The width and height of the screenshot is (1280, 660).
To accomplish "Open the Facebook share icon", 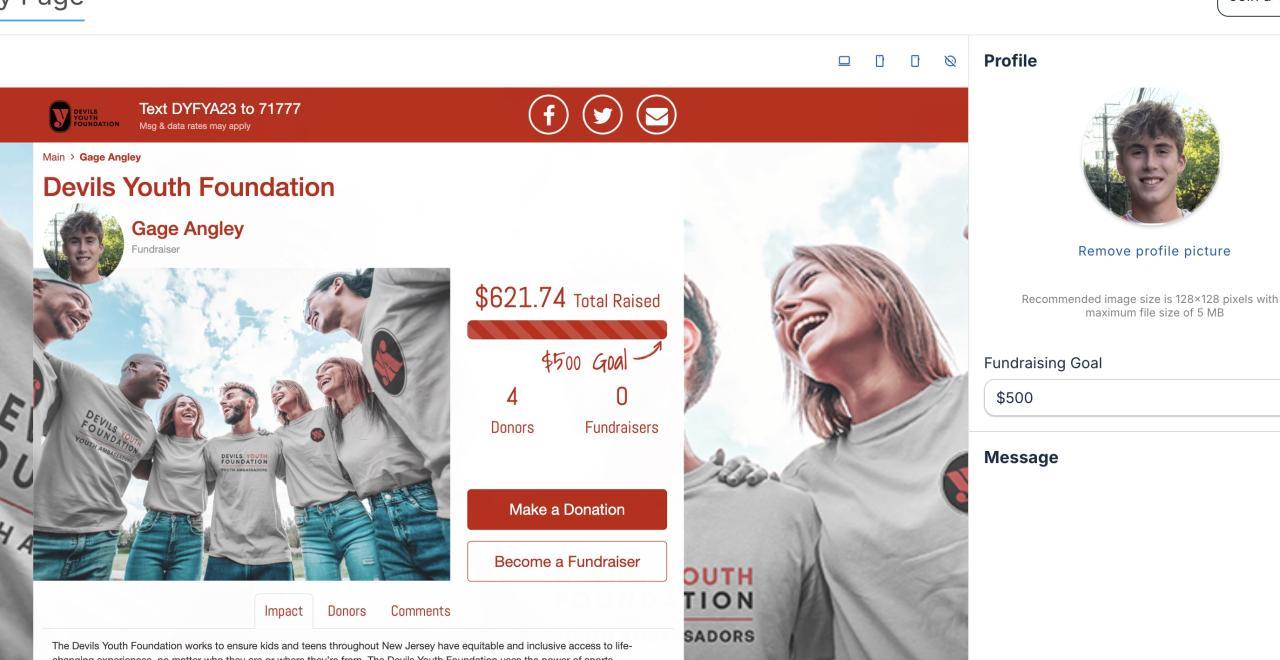I will (548, 115).
